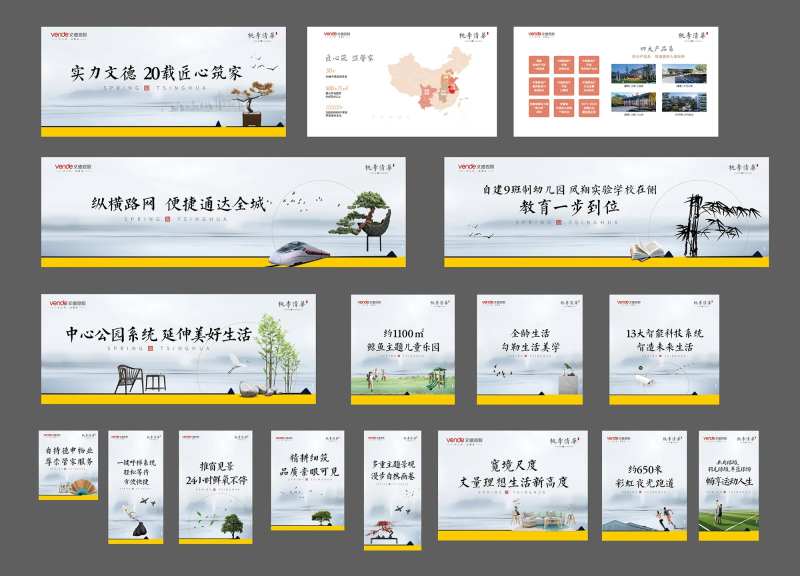Click the vende logo on the 实力文德 banner
The image size is (800, 576).
[68, 35]
